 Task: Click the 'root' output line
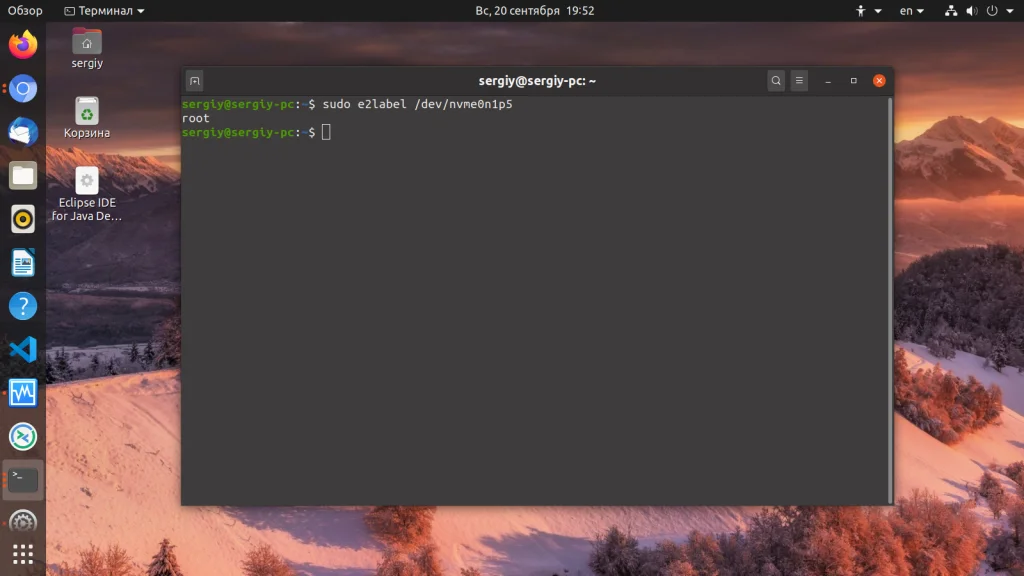click(x=196, y=118)
